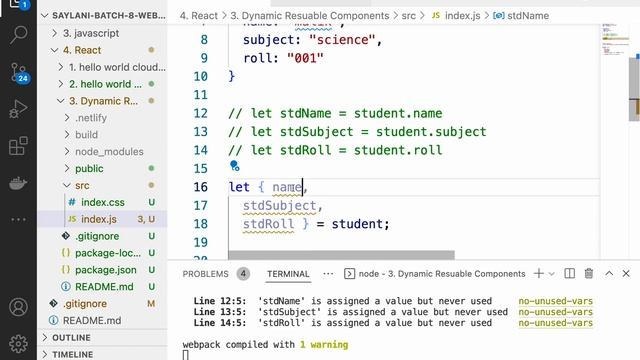The image size is (640, 360).
Task: Click the quick fix indicator on line 15
Action: pos(234,166)
